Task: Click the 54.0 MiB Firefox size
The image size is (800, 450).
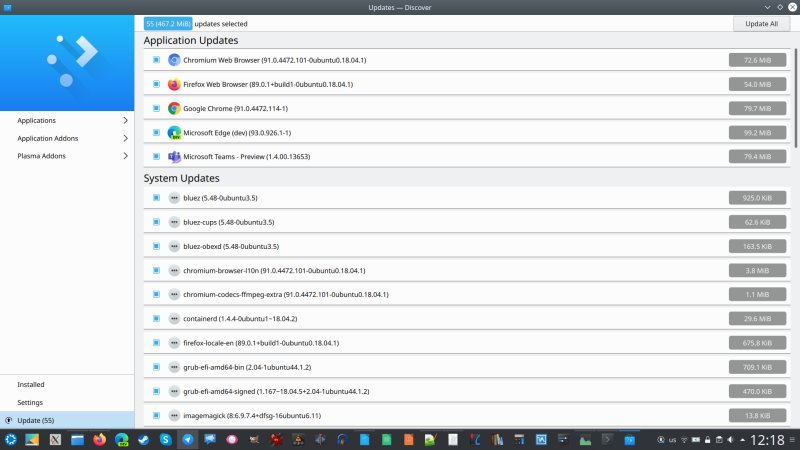Action: (757, 84)
